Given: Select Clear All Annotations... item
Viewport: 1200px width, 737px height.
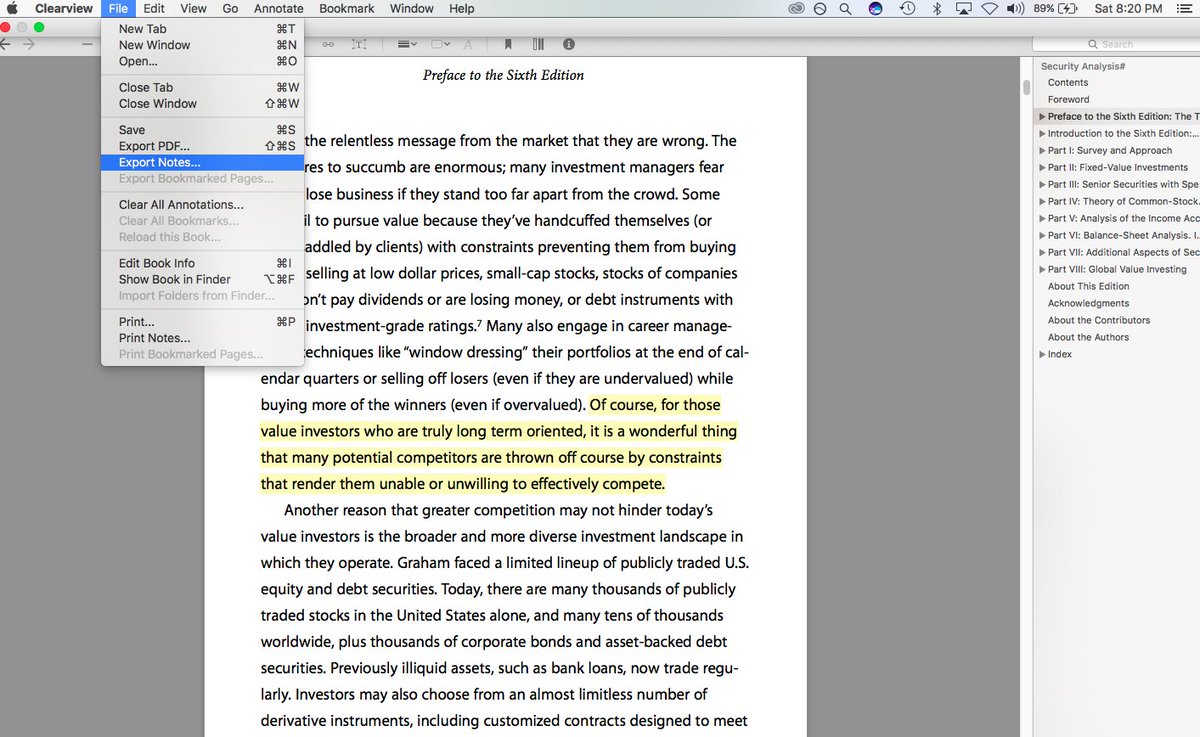Looking at the screenshot, I should pos(203,204).
